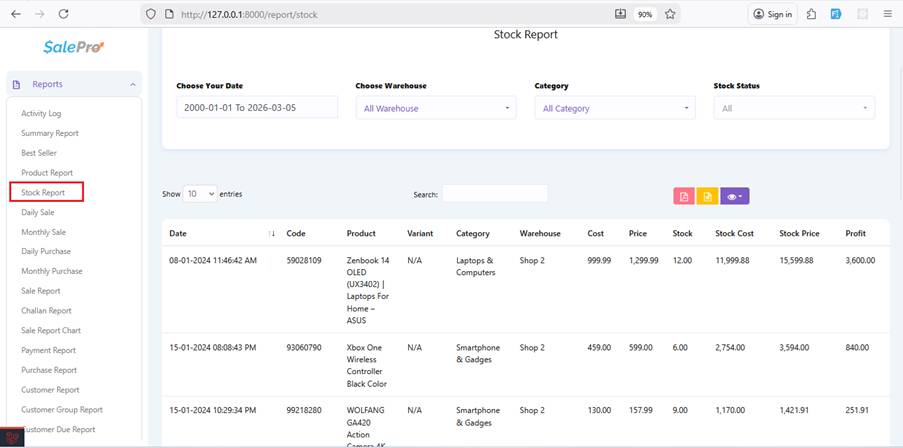Change the show entries count selector
This screenshot has width=903, height=448.
(x=200, y=194)
